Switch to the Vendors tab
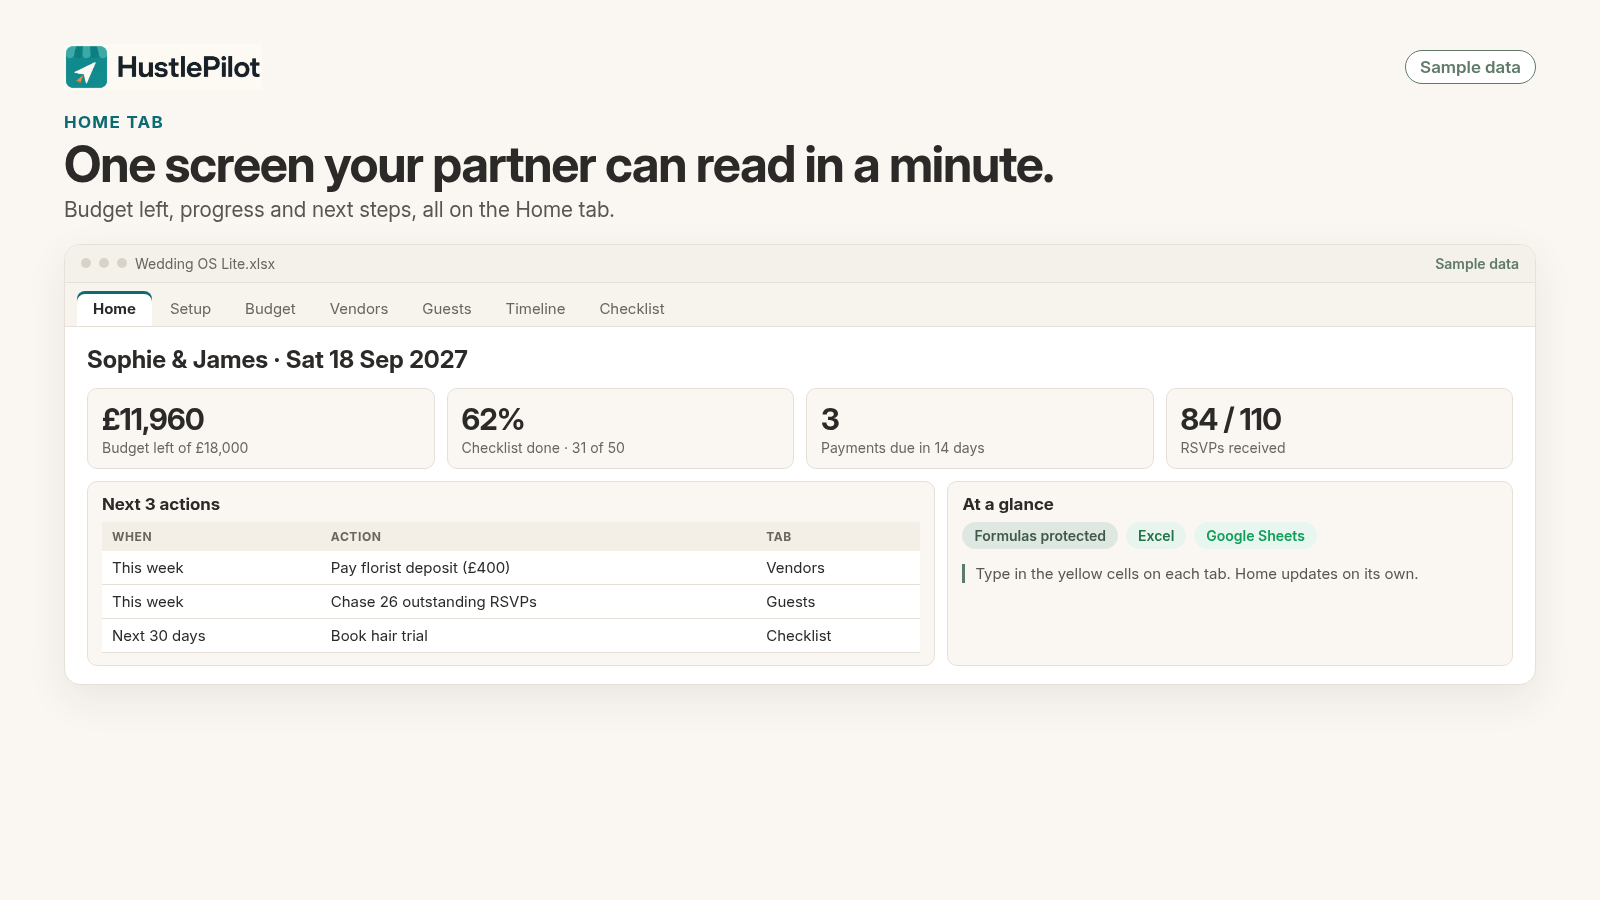The height and width of the screenshot is (900, 1600). pyautogui.click(x=359, y=309)
